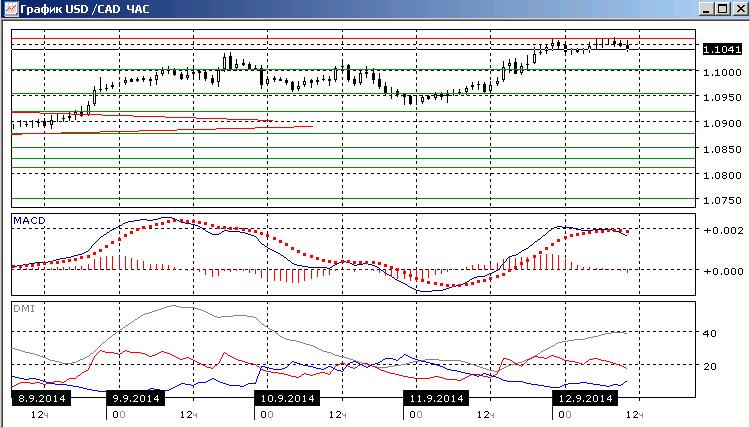Click the DMI scale value 40

tap(711, 333)
